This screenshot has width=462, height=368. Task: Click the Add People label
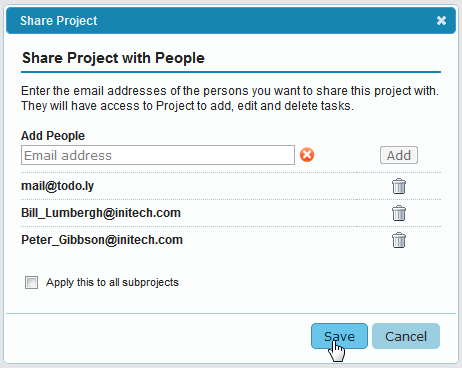[53, 136]
